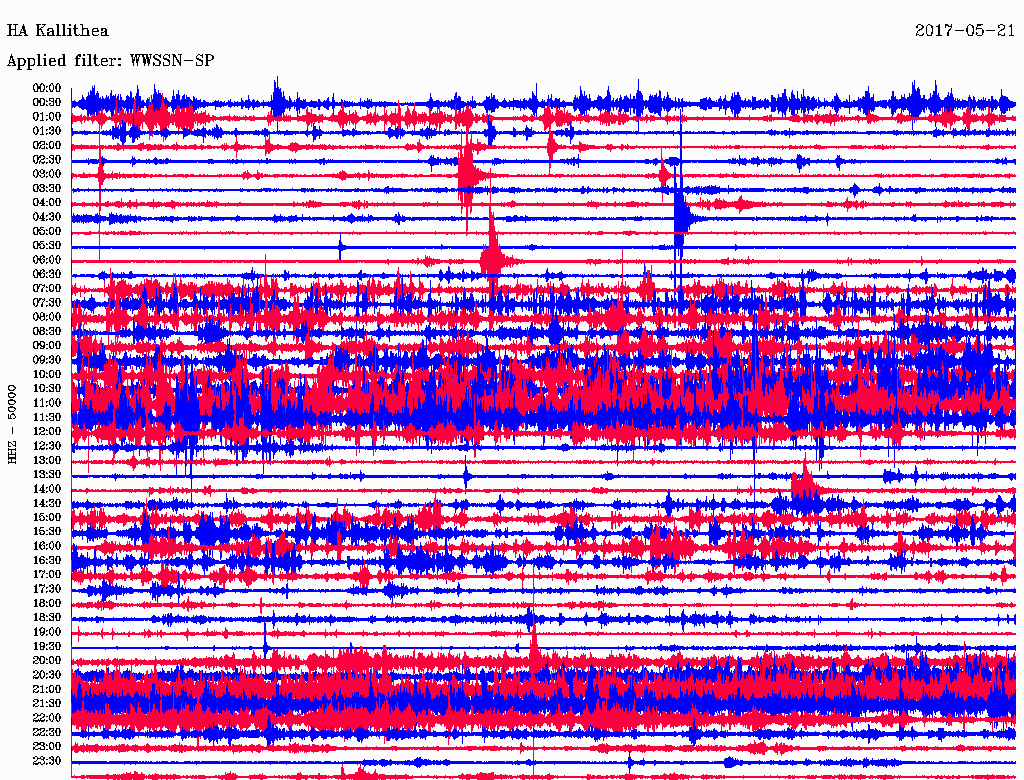This screenshot has width=1024, height=780.
Task: Click the "17:30" time label
Action: click(47, 589)
